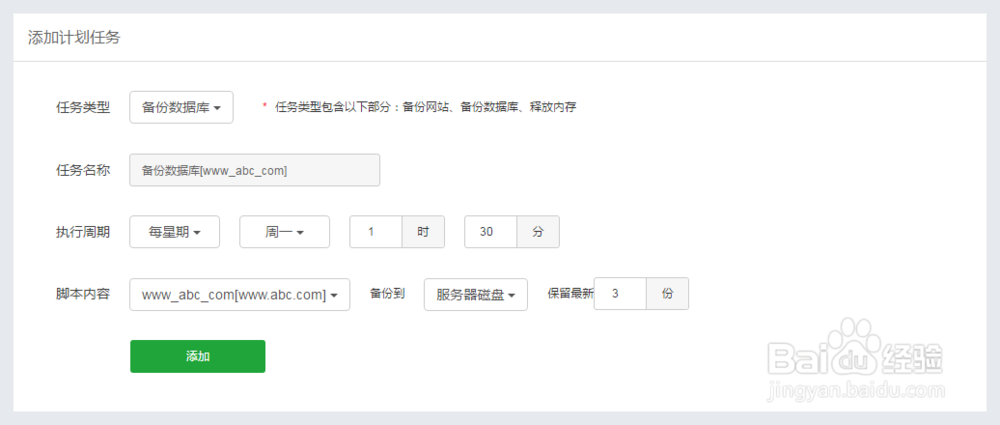
Task: Click the 任务名称 input field
Action: 255,170
